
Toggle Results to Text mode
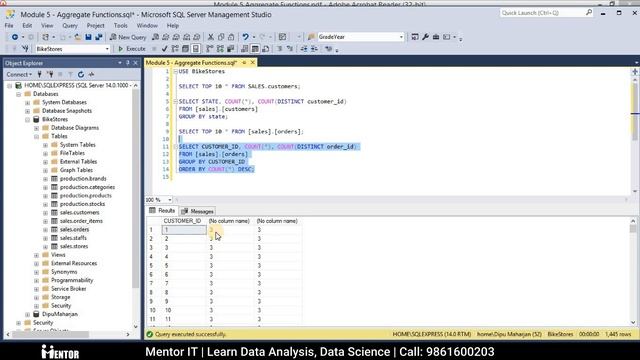pyautogui.click(x=244, y=49)
